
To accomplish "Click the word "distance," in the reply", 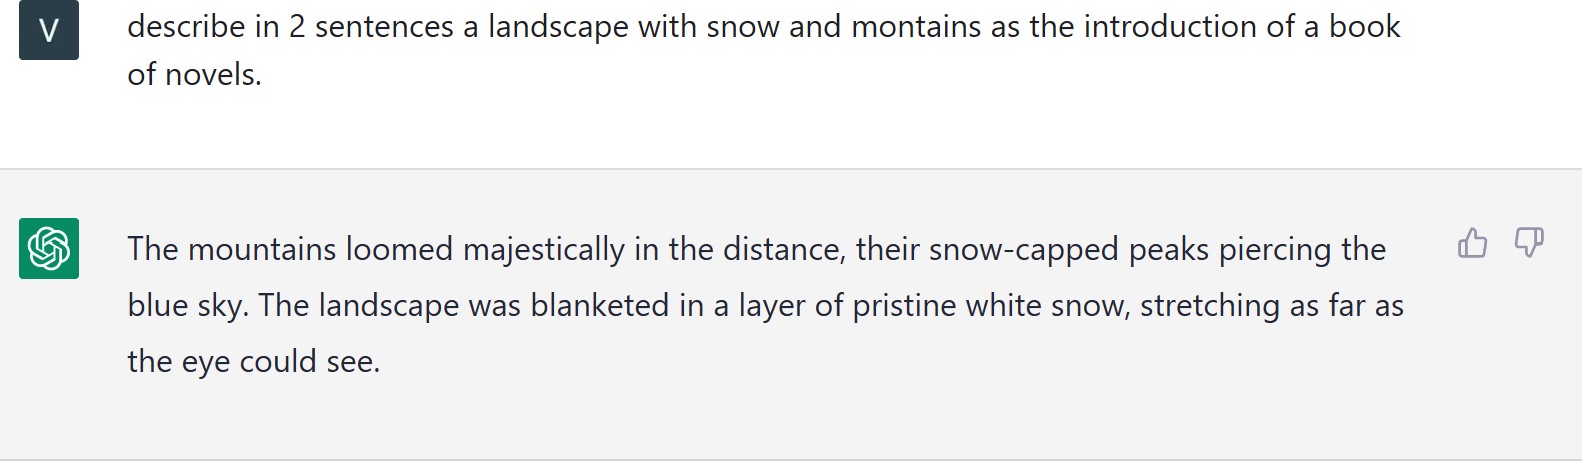I will 784,250.
